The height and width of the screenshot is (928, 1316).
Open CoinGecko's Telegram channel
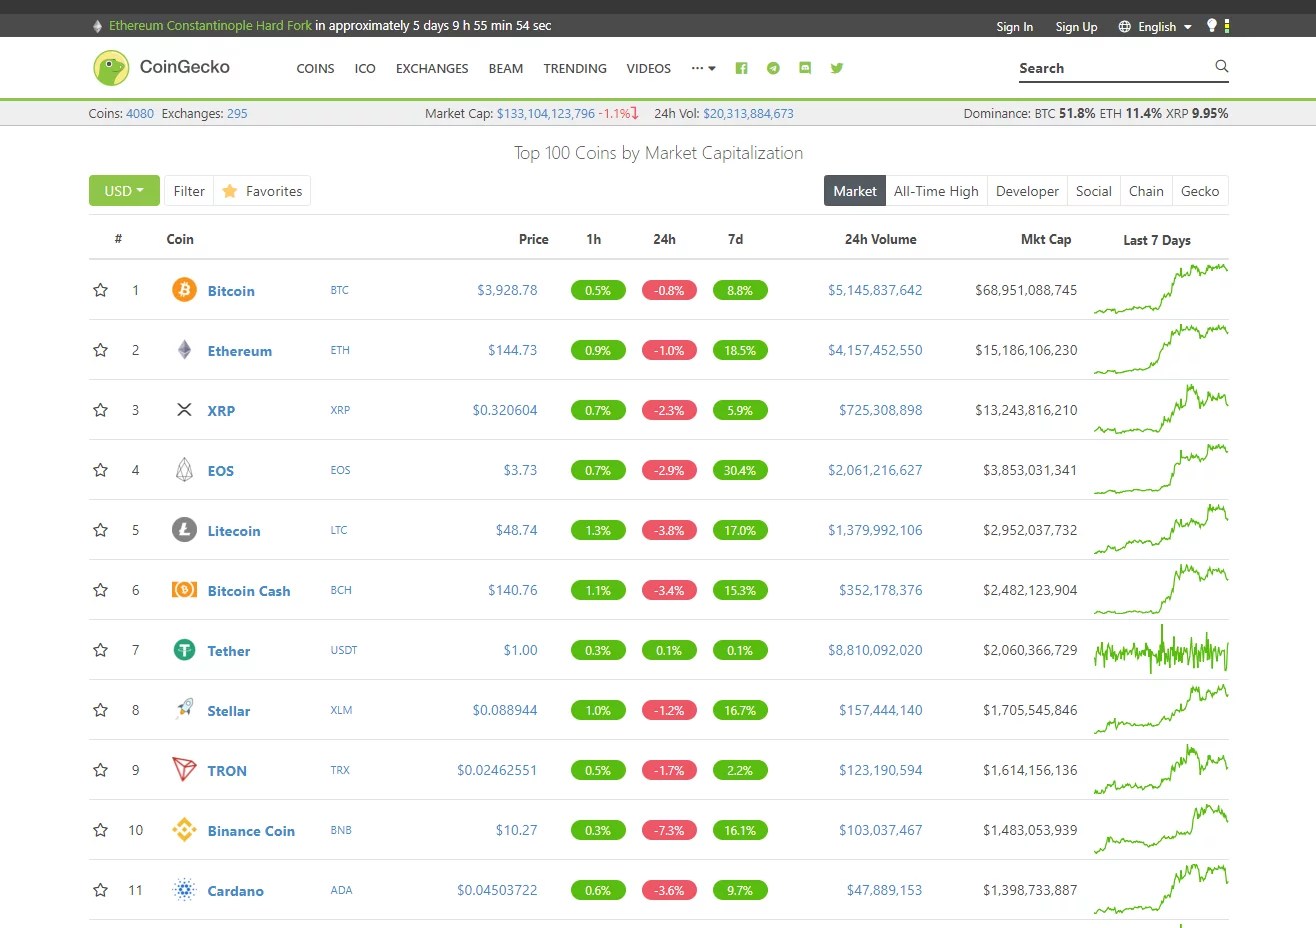[773, 68]
